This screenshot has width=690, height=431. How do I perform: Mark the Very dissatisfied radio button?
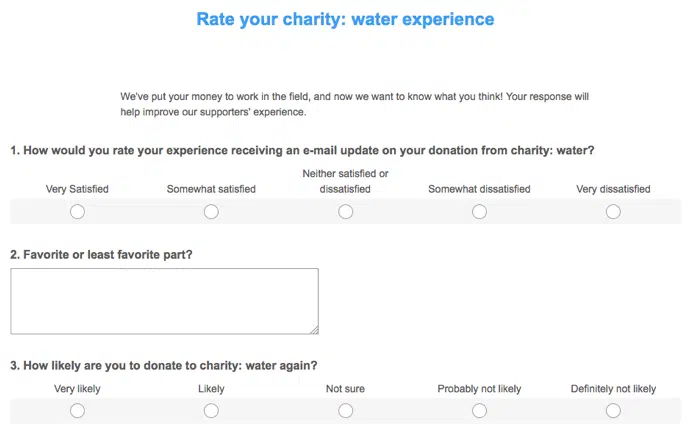pos(613,211)
